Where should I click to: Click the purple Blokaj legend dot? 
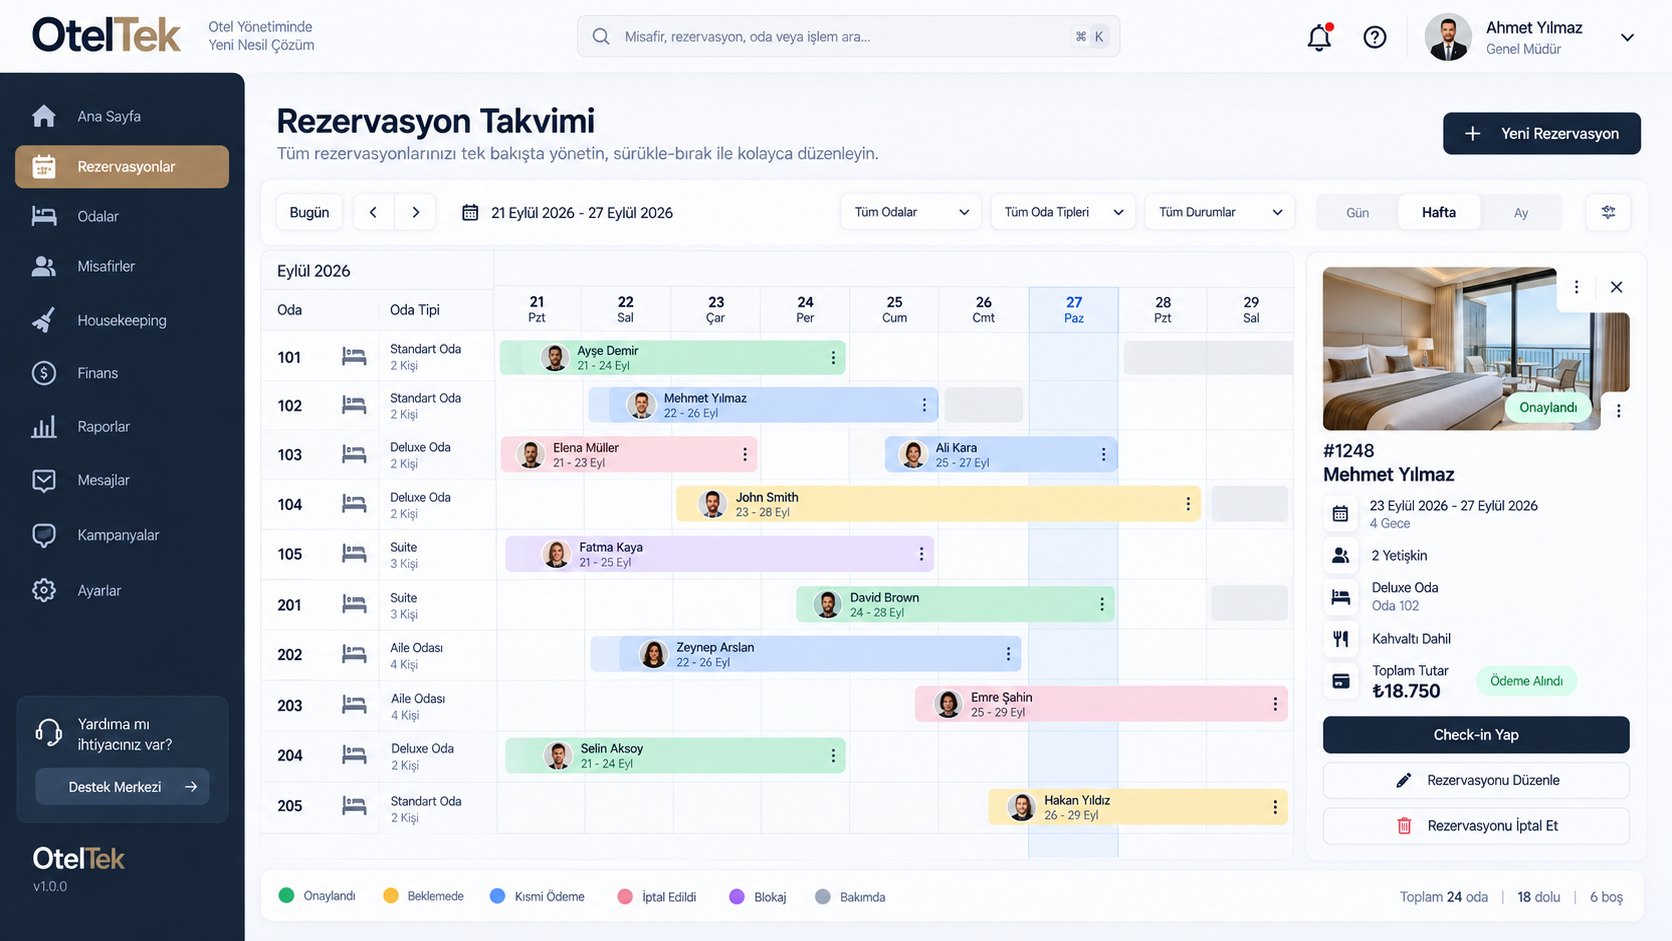[x=737, y=897]
